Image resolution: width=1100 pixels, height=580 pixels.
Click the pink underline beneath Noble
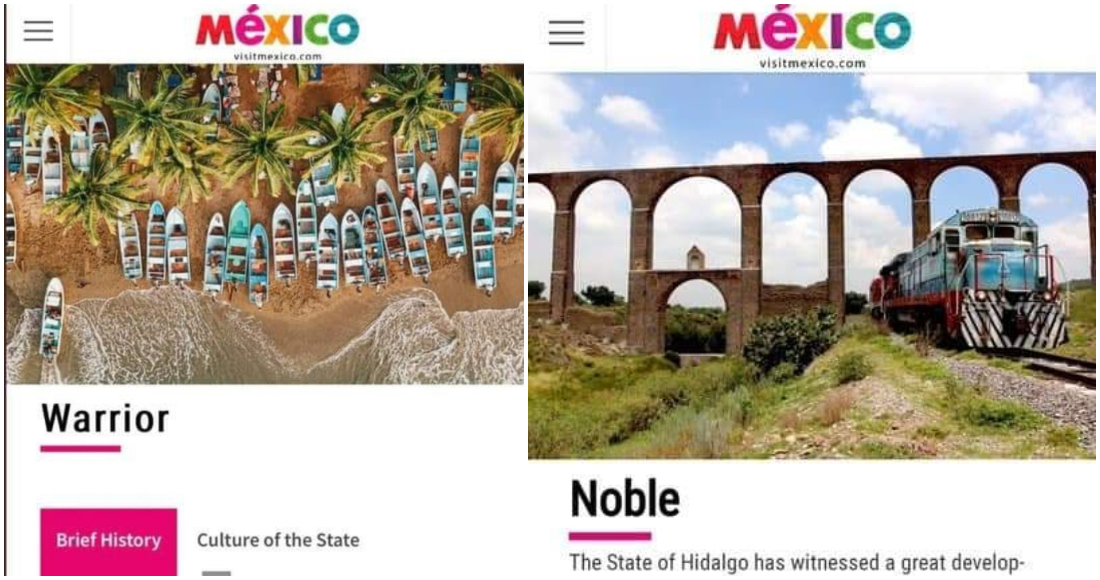610,537
